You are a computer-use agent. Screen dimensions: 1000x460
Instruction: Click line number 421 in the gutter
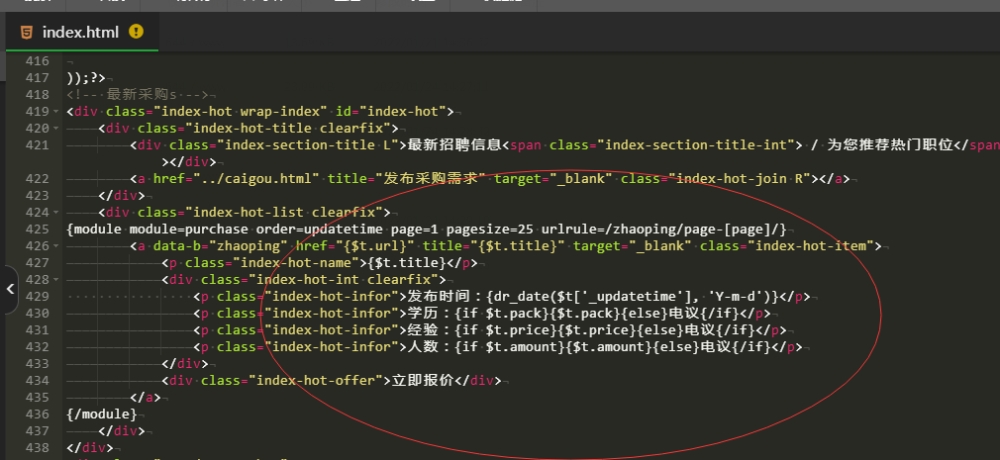(x=37, y=145)
